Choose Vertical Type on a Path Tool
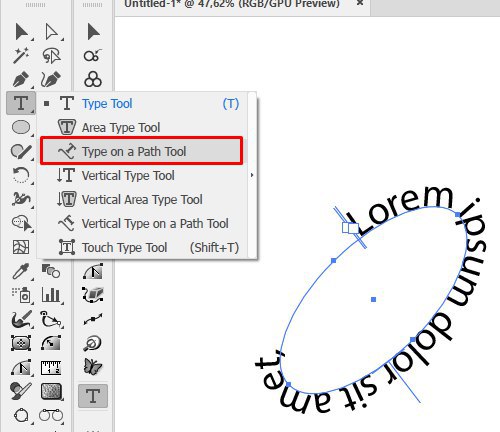 click(x=143, y=223)
